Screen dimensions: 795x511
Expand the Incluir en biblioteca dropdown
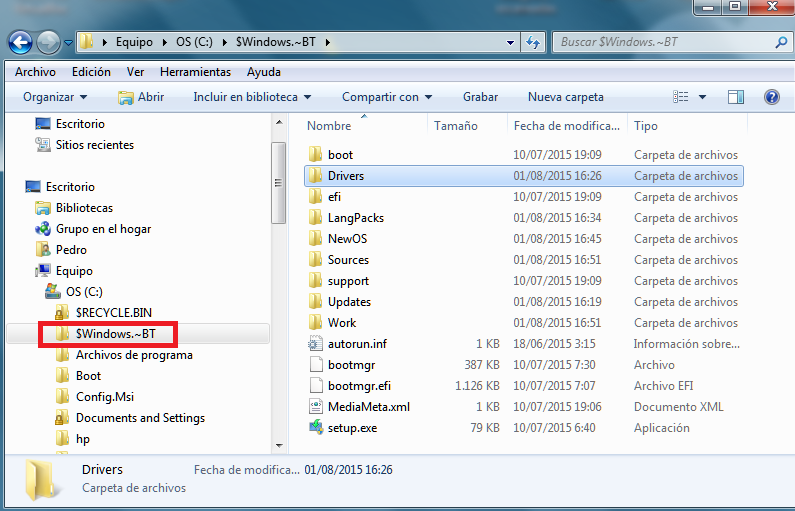[x=252, y=97]
